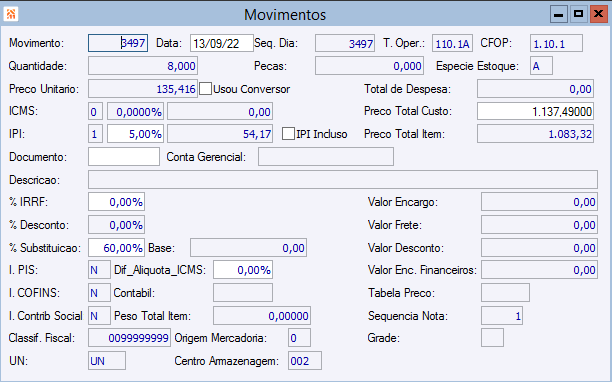Click the Sequencia Nota field
Viewport: 612px width, 382px height.
coord(502,316)
